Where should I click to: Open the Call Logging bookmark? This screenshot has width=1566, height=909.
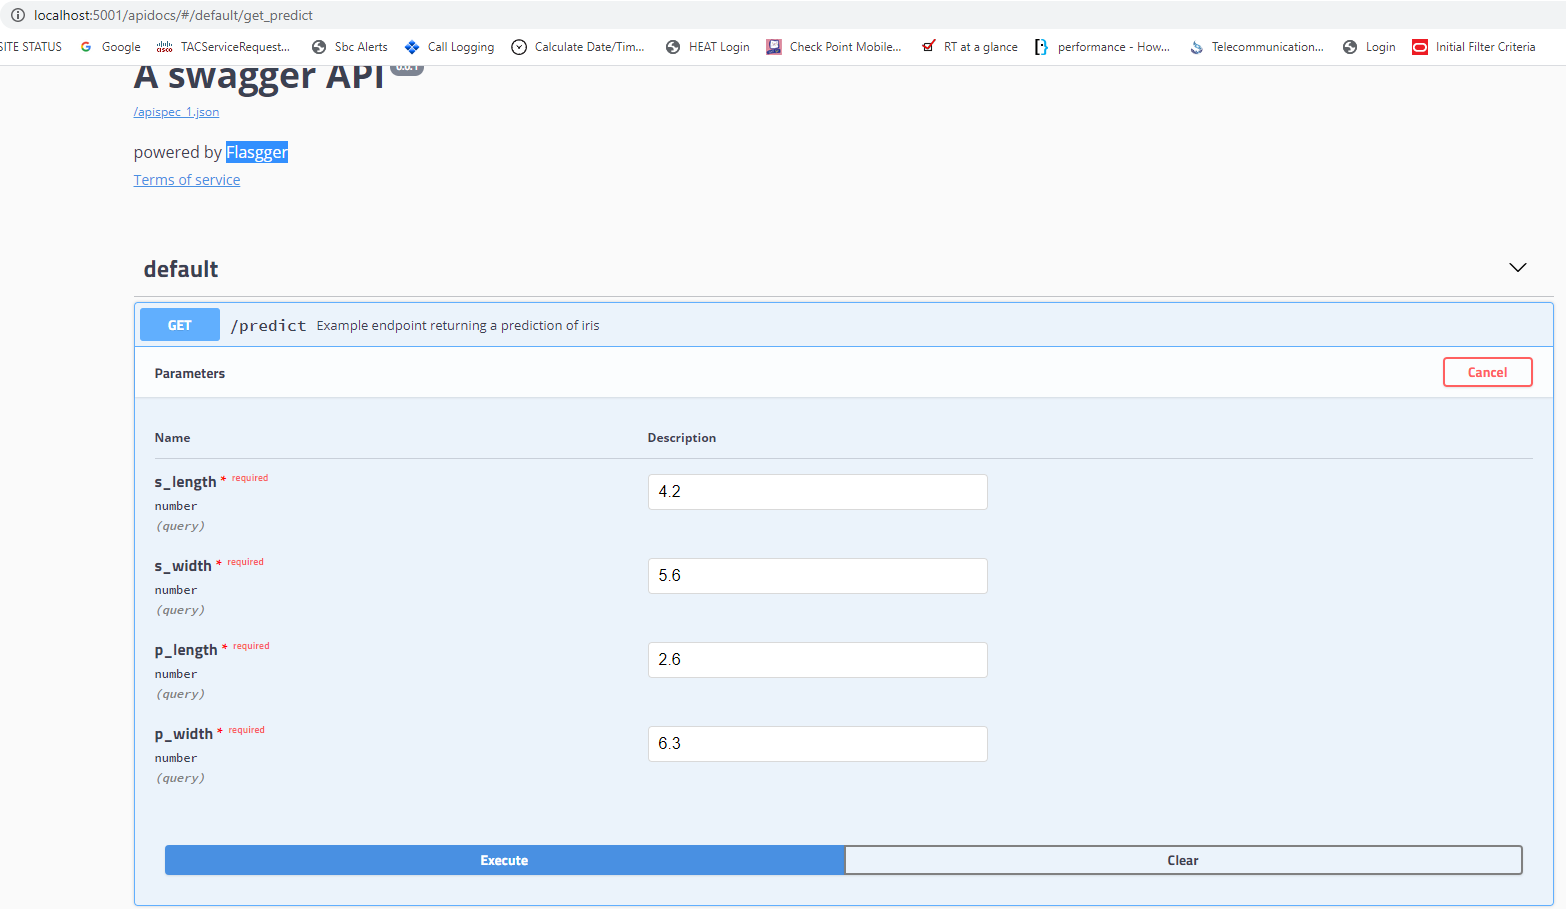pyautogui.click(x=449, y=47)
